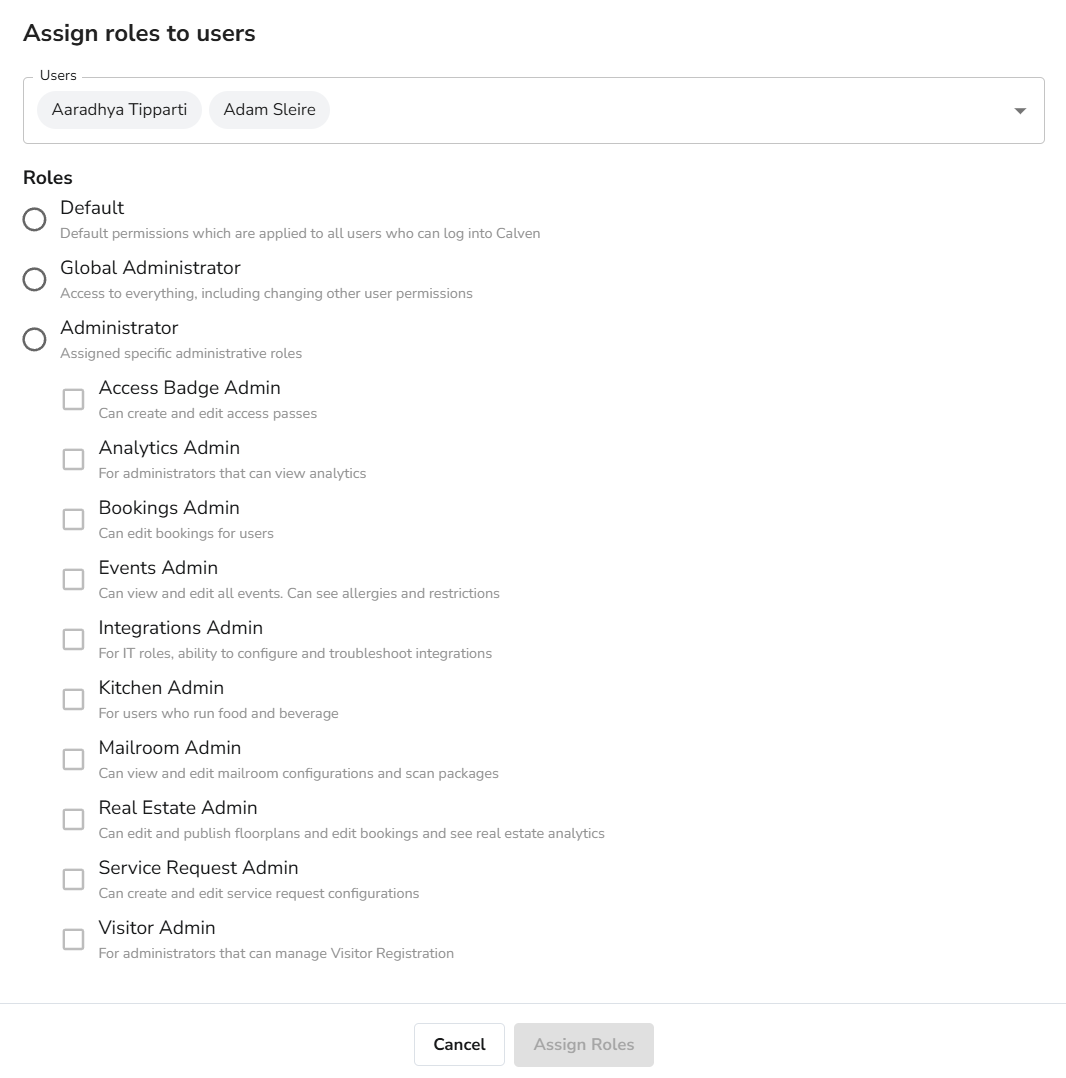
Task: Tick the Service Request Admin checkbox
Action: click(x=73, y=880)
